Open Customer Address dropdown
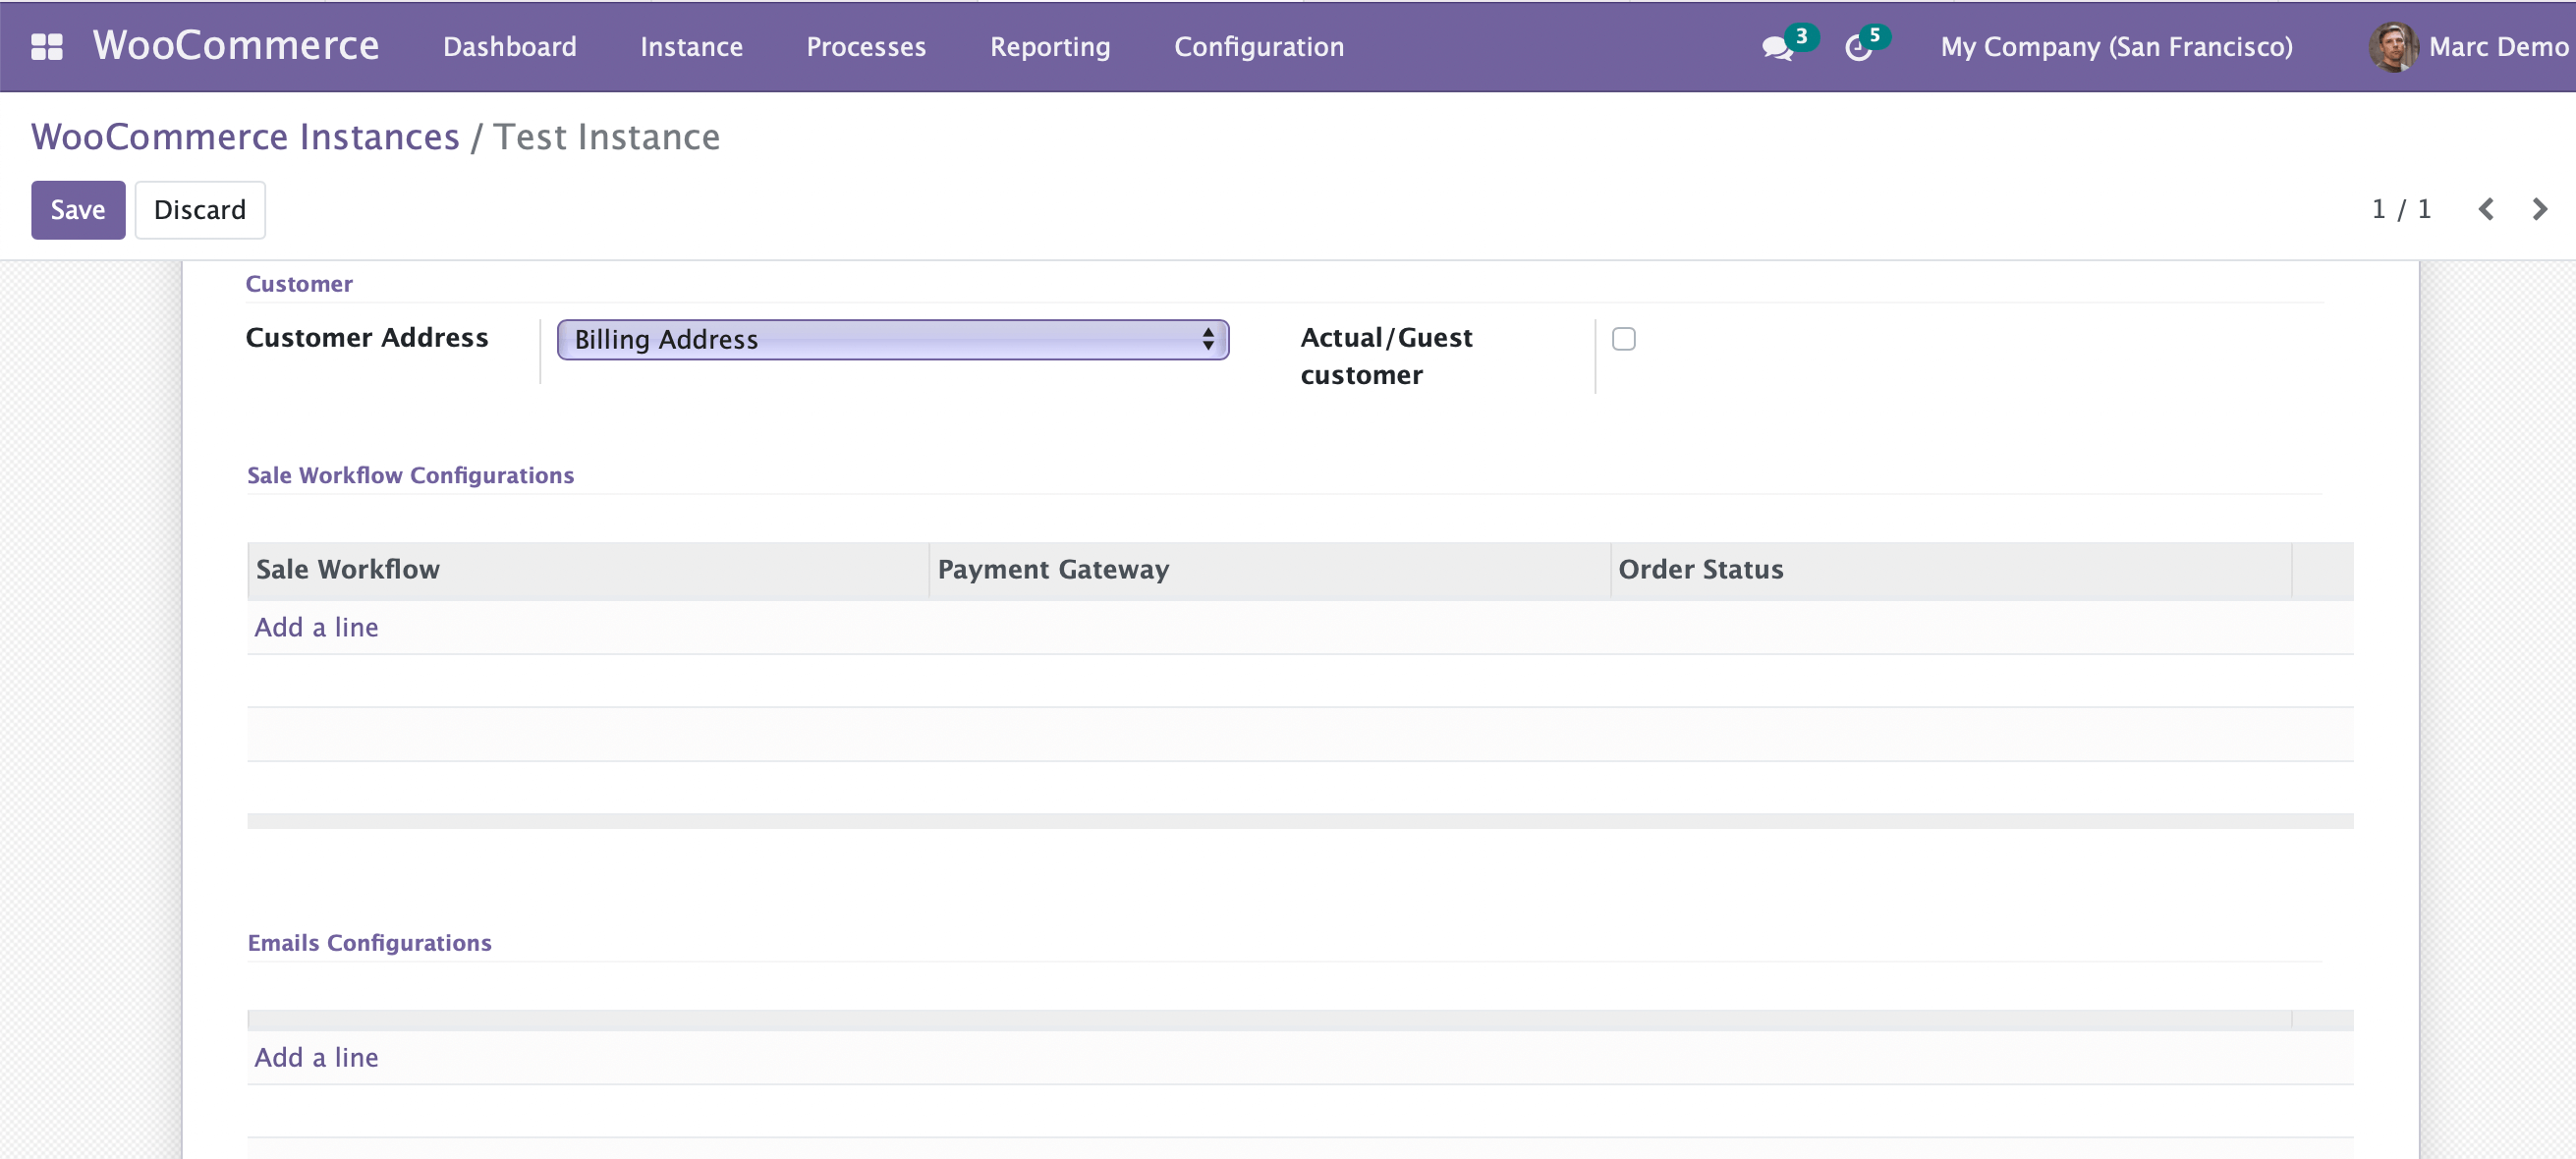Image resolution: width=2576 pixels, height=1159 pixels. click(x=892, y=340)
